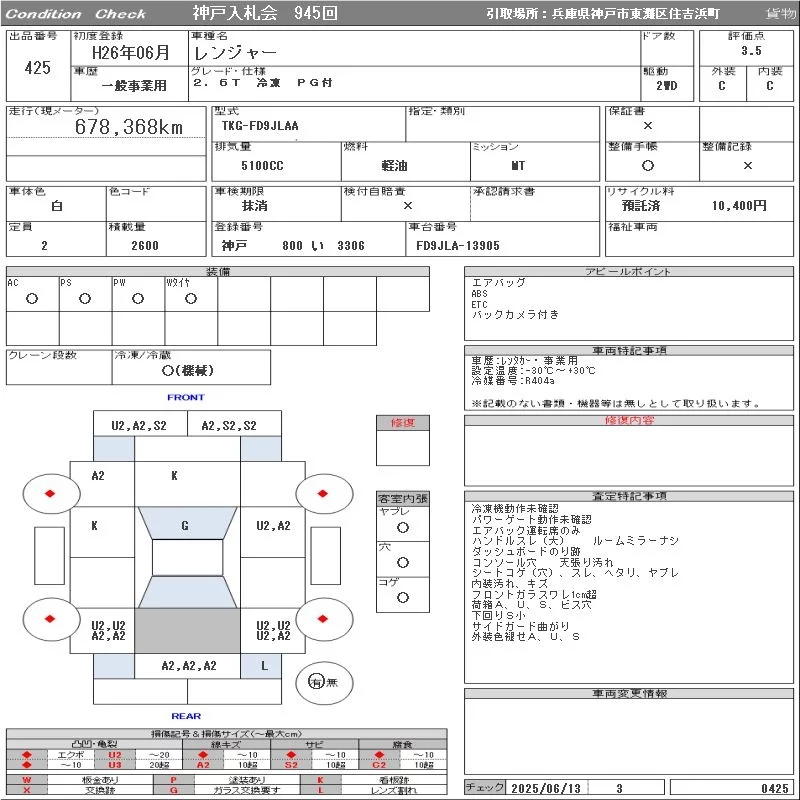Click the appeal point エアバッグ

click(498, 282)
